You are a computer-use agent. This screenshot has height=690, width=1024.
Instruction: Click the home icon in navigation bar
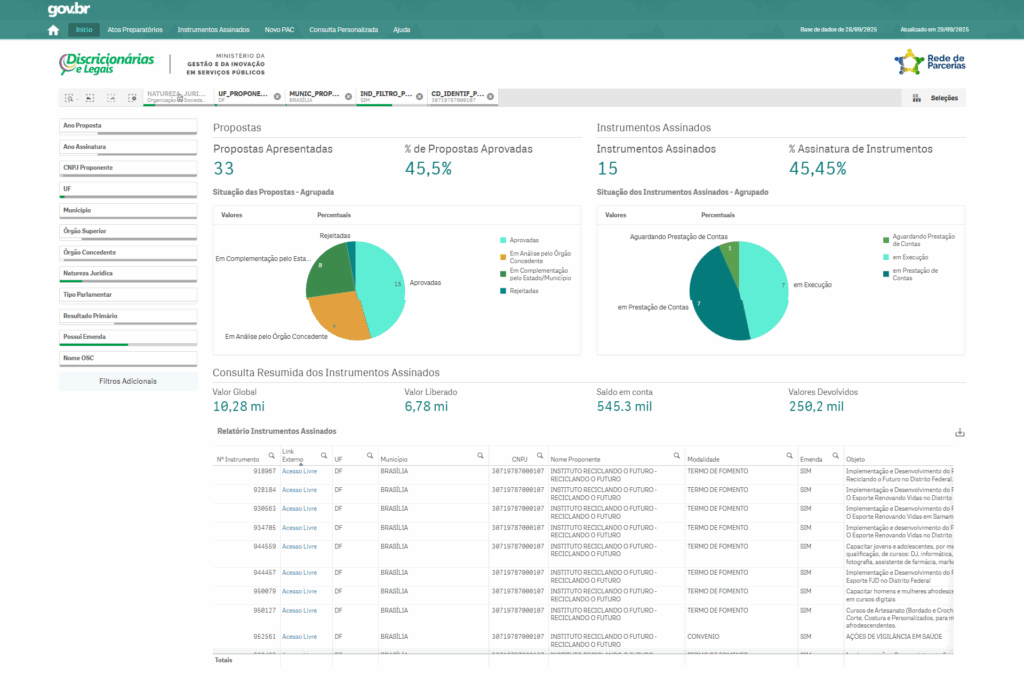[54, 30]
